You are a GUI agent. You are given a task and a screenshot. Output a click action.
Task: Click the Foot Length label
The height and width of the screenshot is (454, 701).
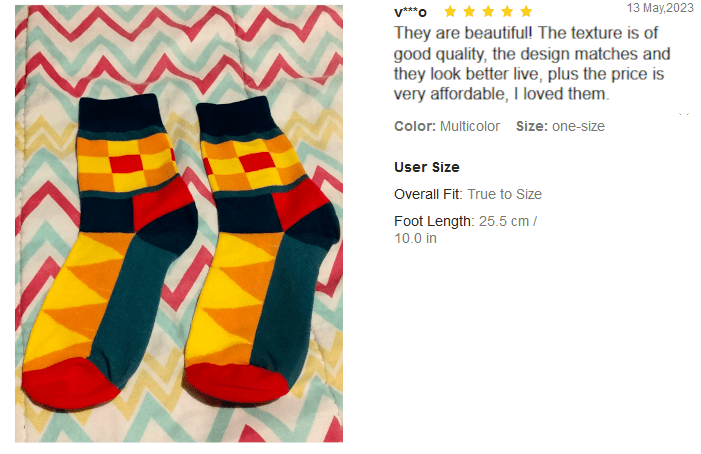point(432,221)
